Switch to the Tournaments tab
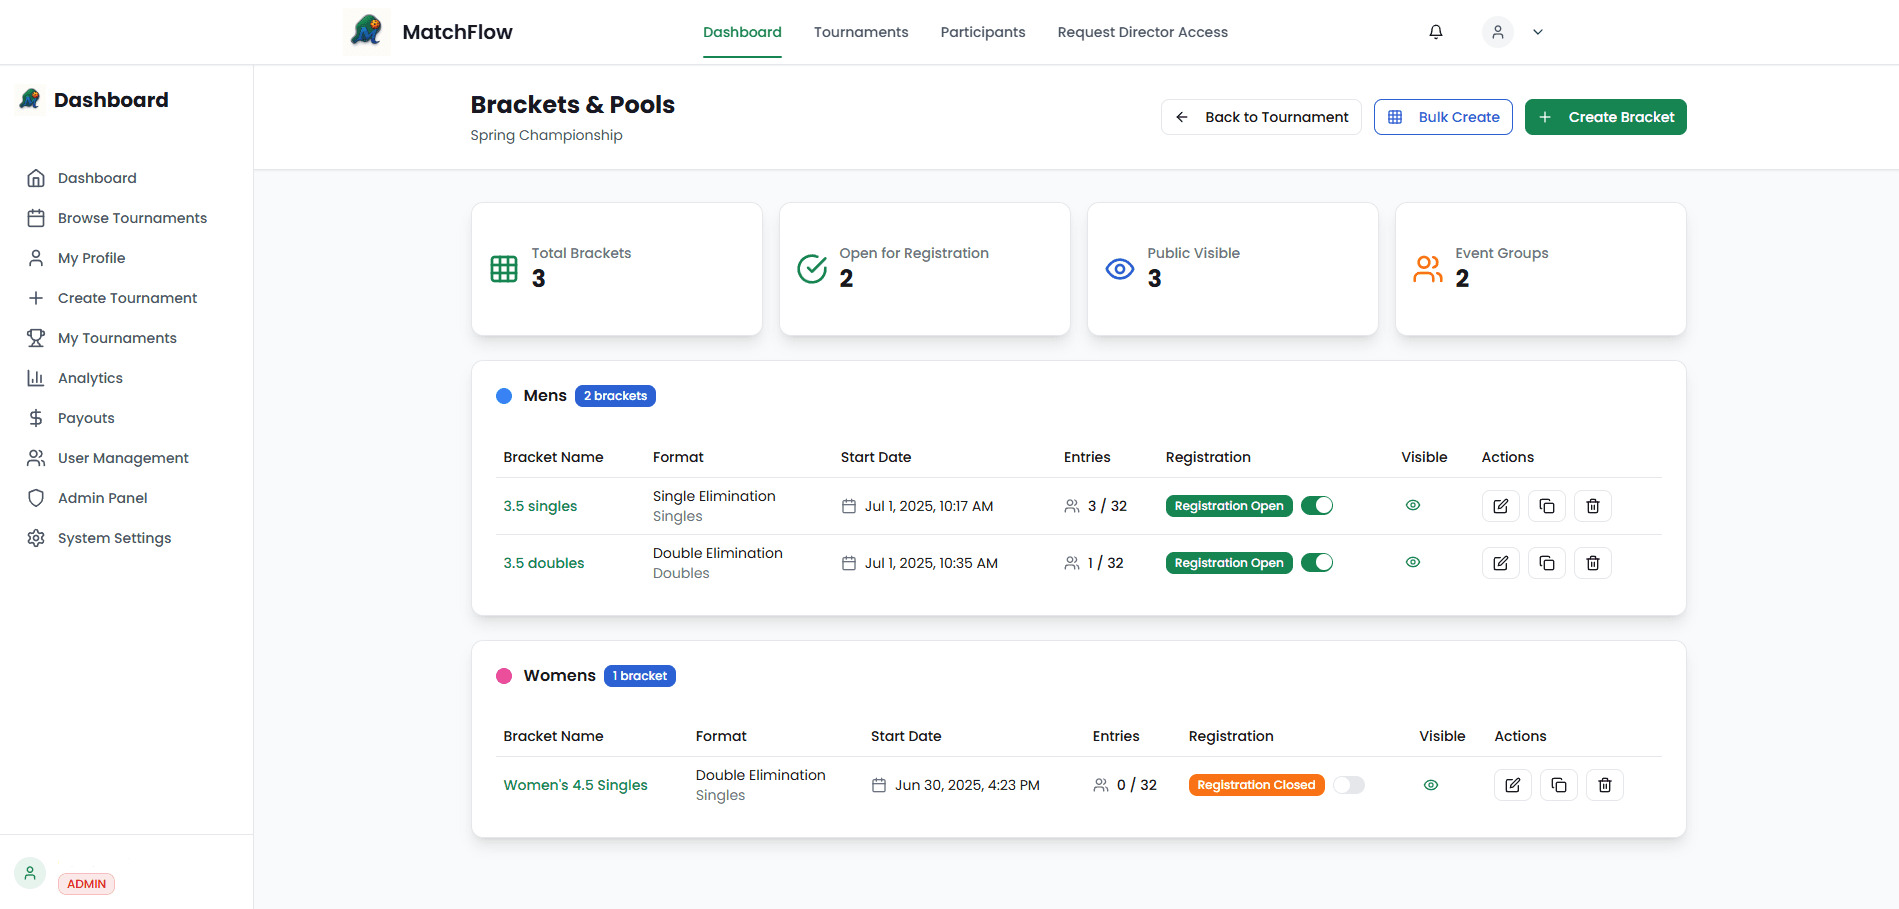The image size is (1899, 909). (860, 31)
